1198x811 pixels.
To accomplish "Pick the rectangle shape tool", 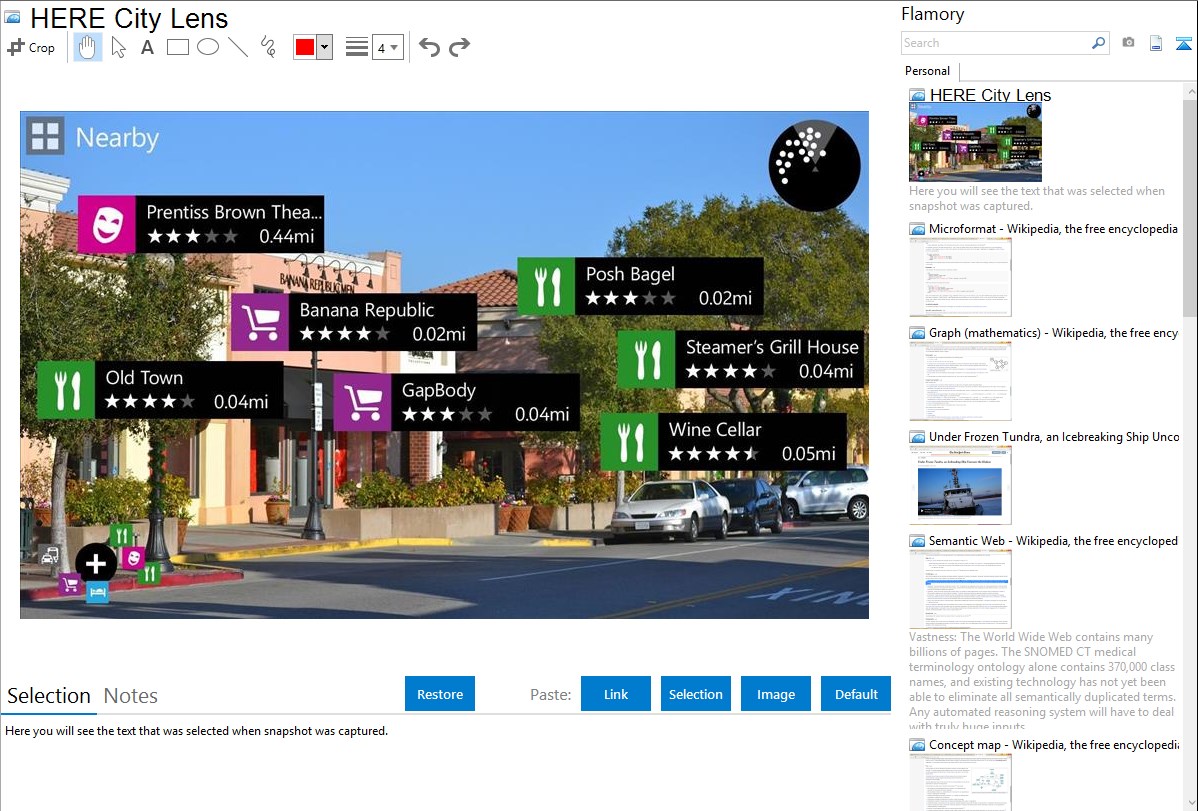I will (x=178, y=47).
